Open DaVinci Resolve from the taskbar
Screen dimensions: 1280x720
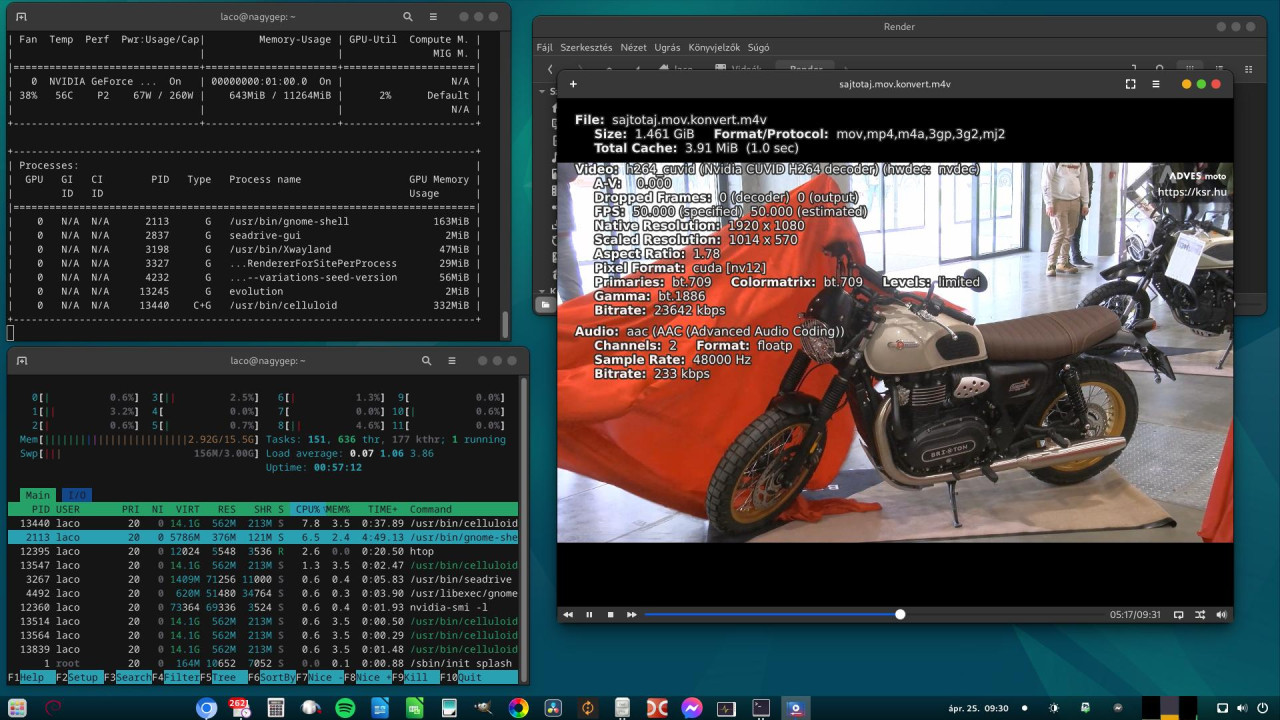[x=553, y=708]
